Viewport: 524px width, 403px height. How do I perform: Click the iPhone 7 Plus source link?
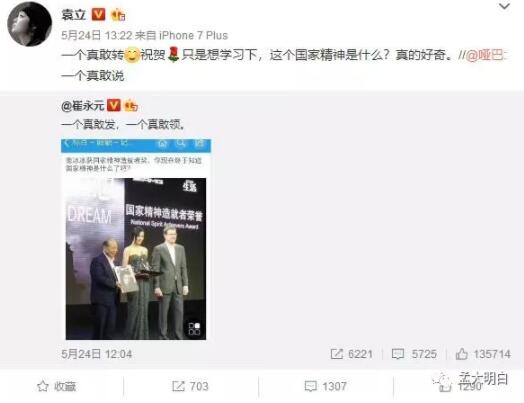tap(193, 35)
